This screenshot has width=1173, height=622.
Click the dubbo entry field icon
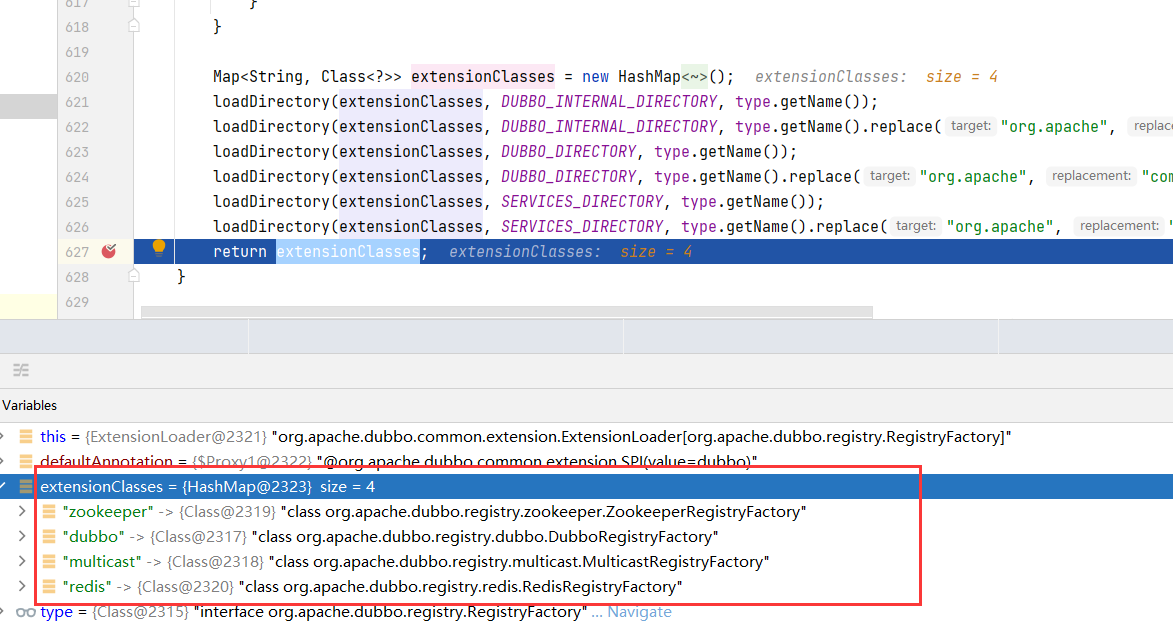click(49, 536)
